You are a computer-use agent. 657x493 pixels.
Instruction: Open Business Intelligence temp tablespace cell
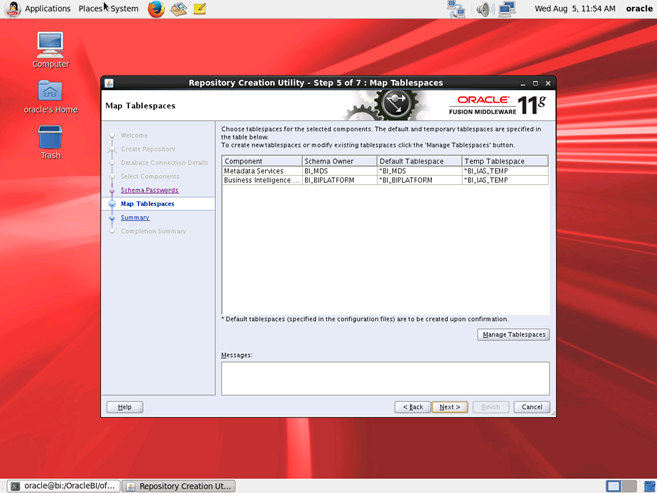tap(505, 180)
